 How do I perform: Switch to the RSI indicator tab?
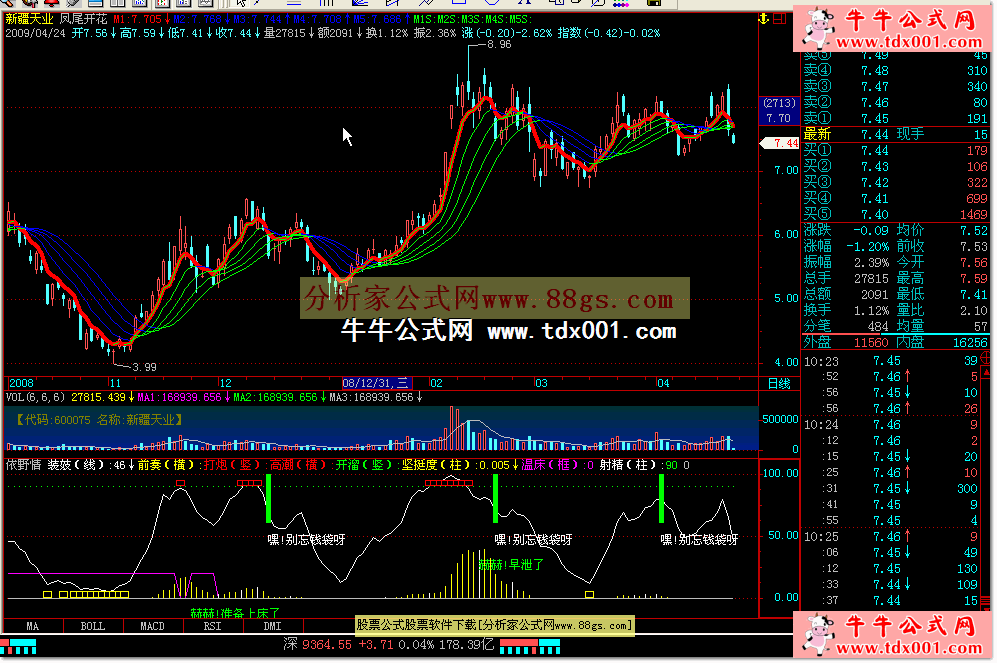(212, 626)
